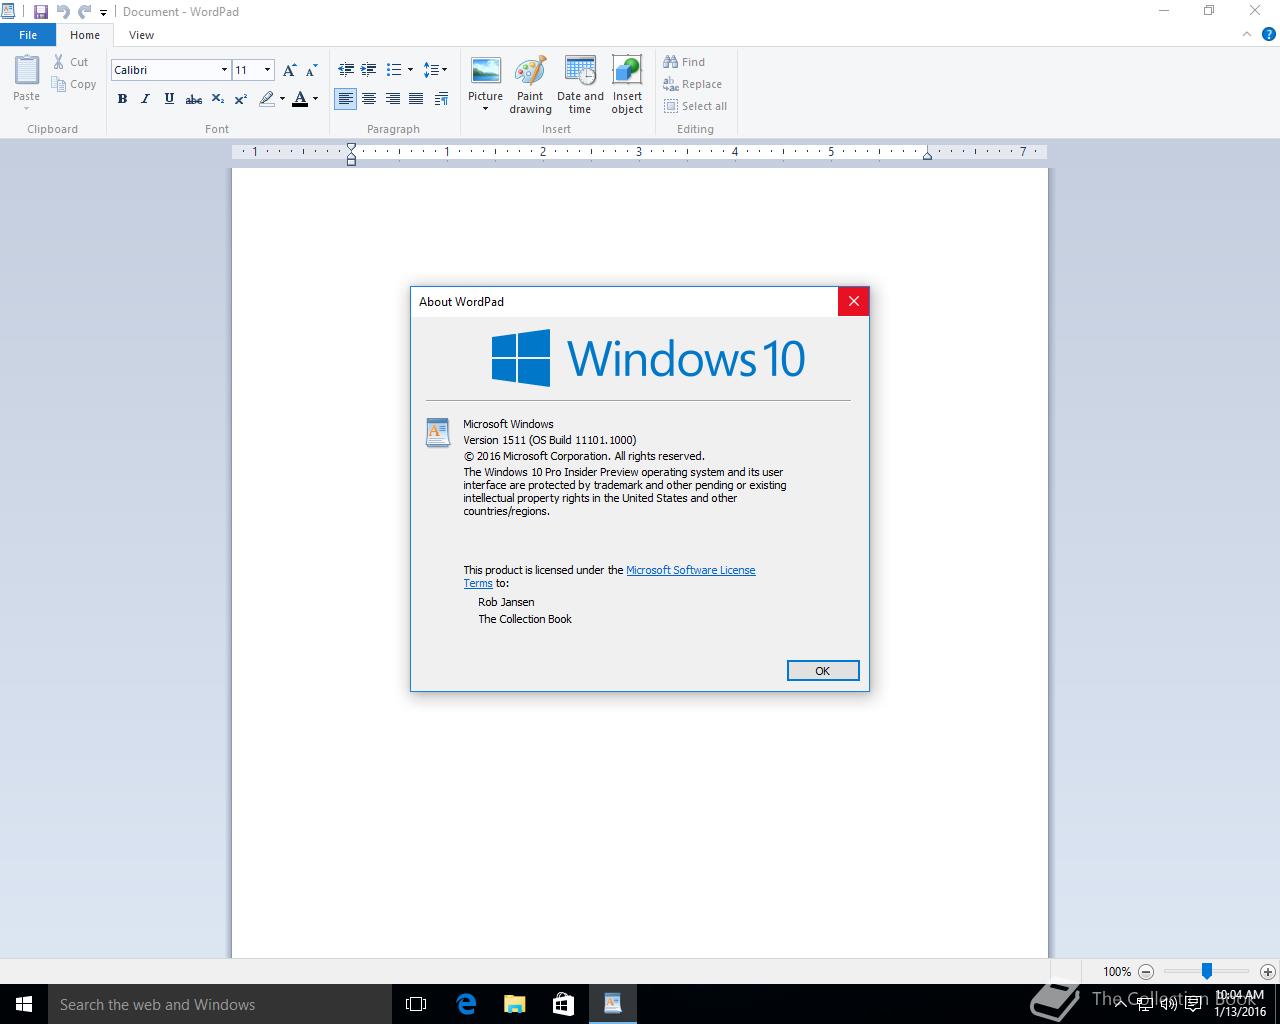1280x1024 pixels.
Task: Click the text highlight color marker
Action: (x=266, y=99)
